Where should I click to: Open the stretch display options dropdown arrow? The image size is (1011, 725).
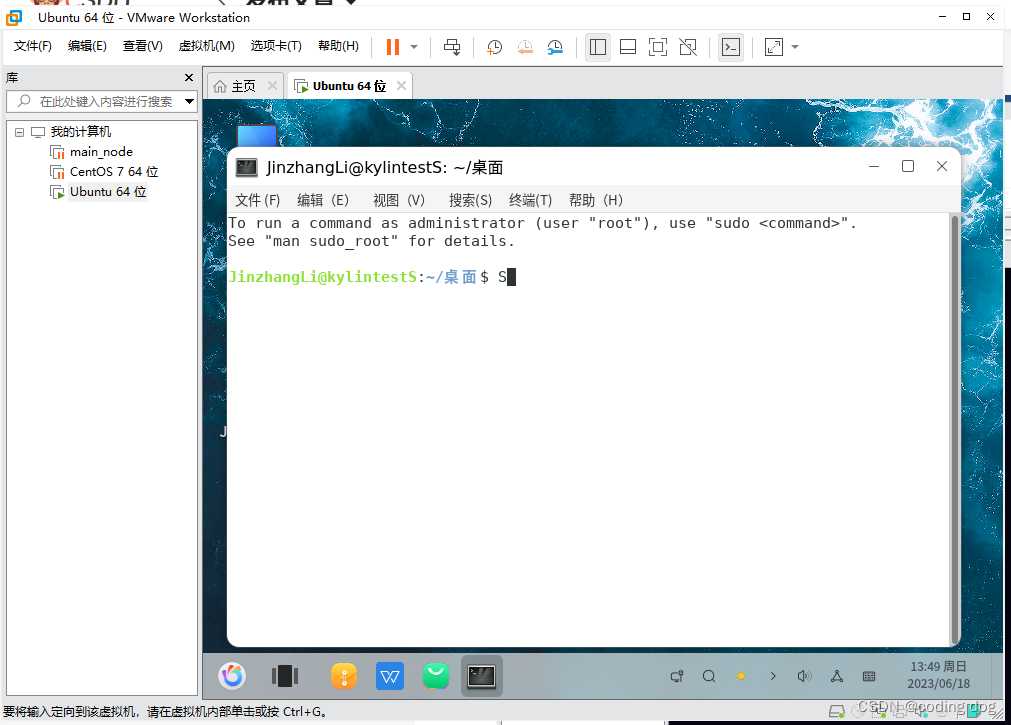point(795,46)
